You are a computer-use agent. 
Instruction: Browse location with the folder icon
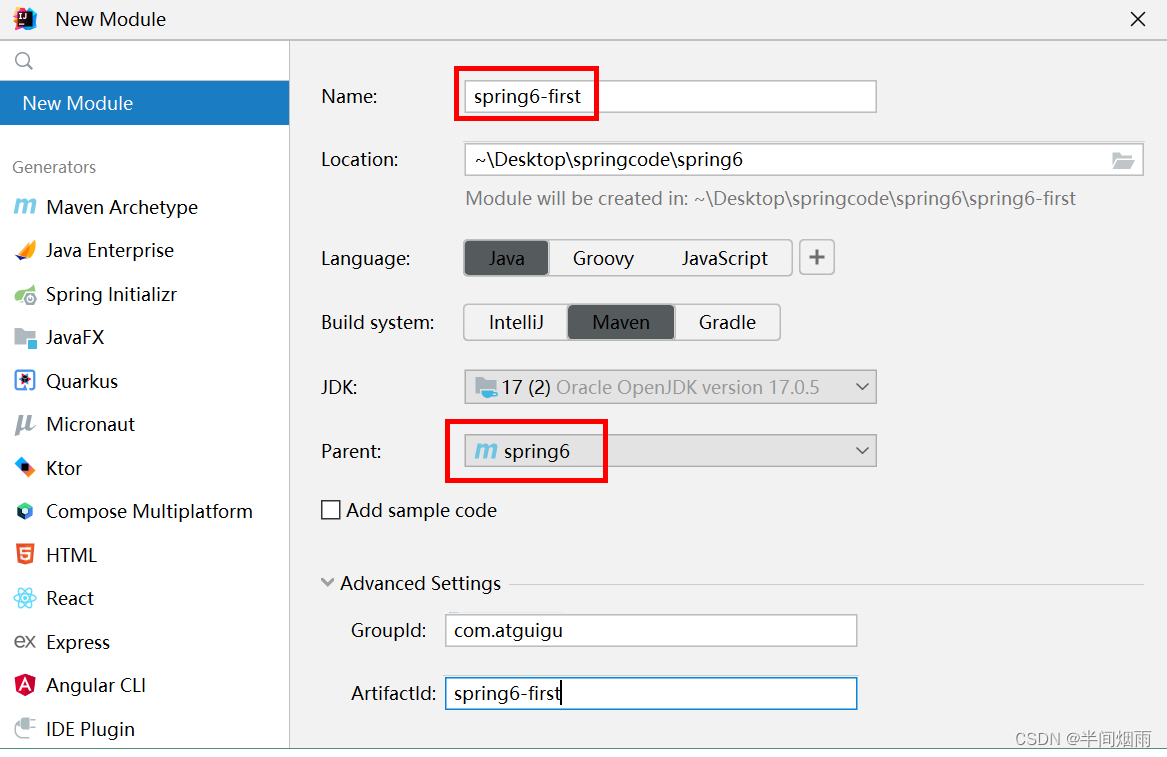coord(1122,160)
